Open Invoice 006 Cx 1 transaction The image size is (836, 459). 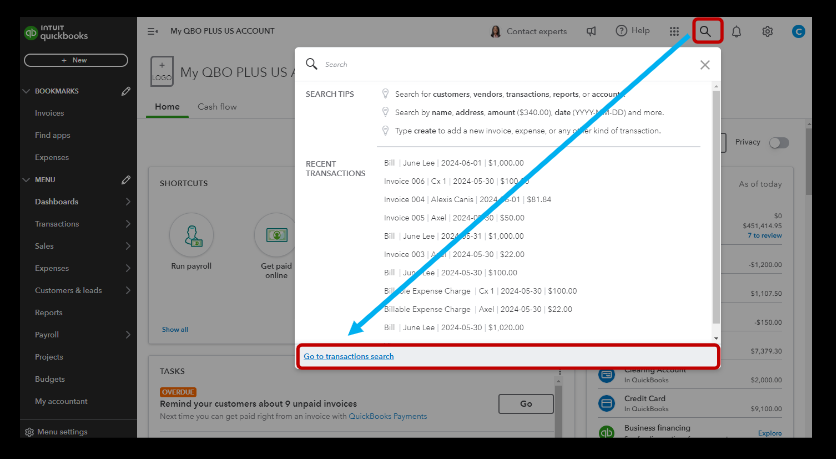pos(456,181)
